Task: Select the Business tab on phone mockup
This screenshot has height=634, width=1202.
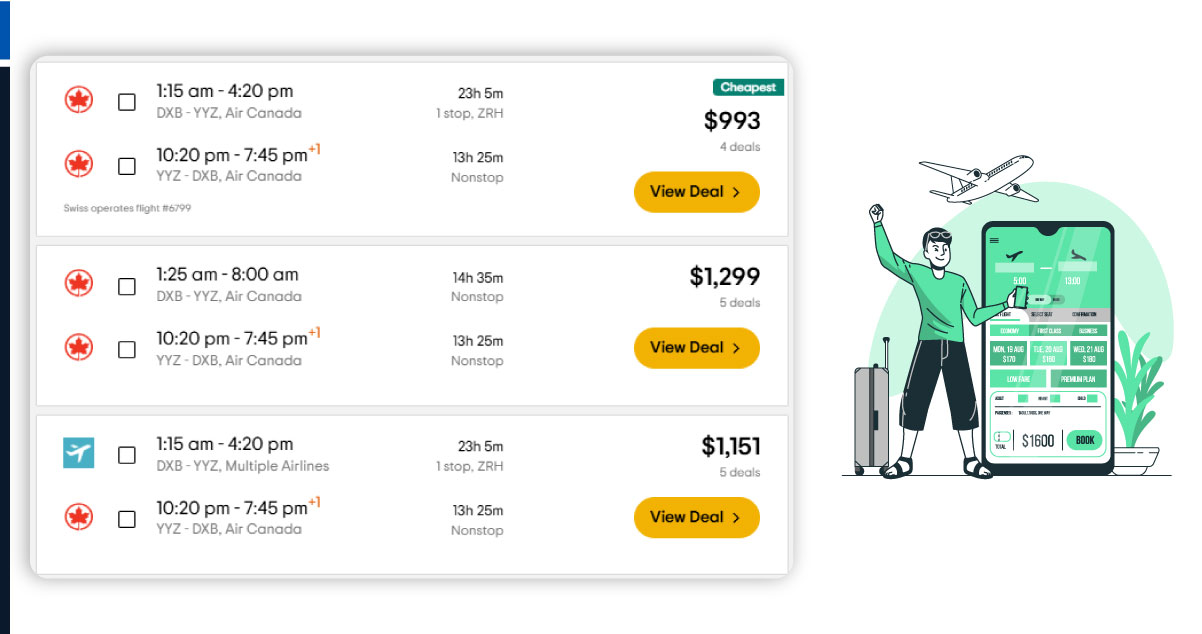Action: (x=1087, y=330)
